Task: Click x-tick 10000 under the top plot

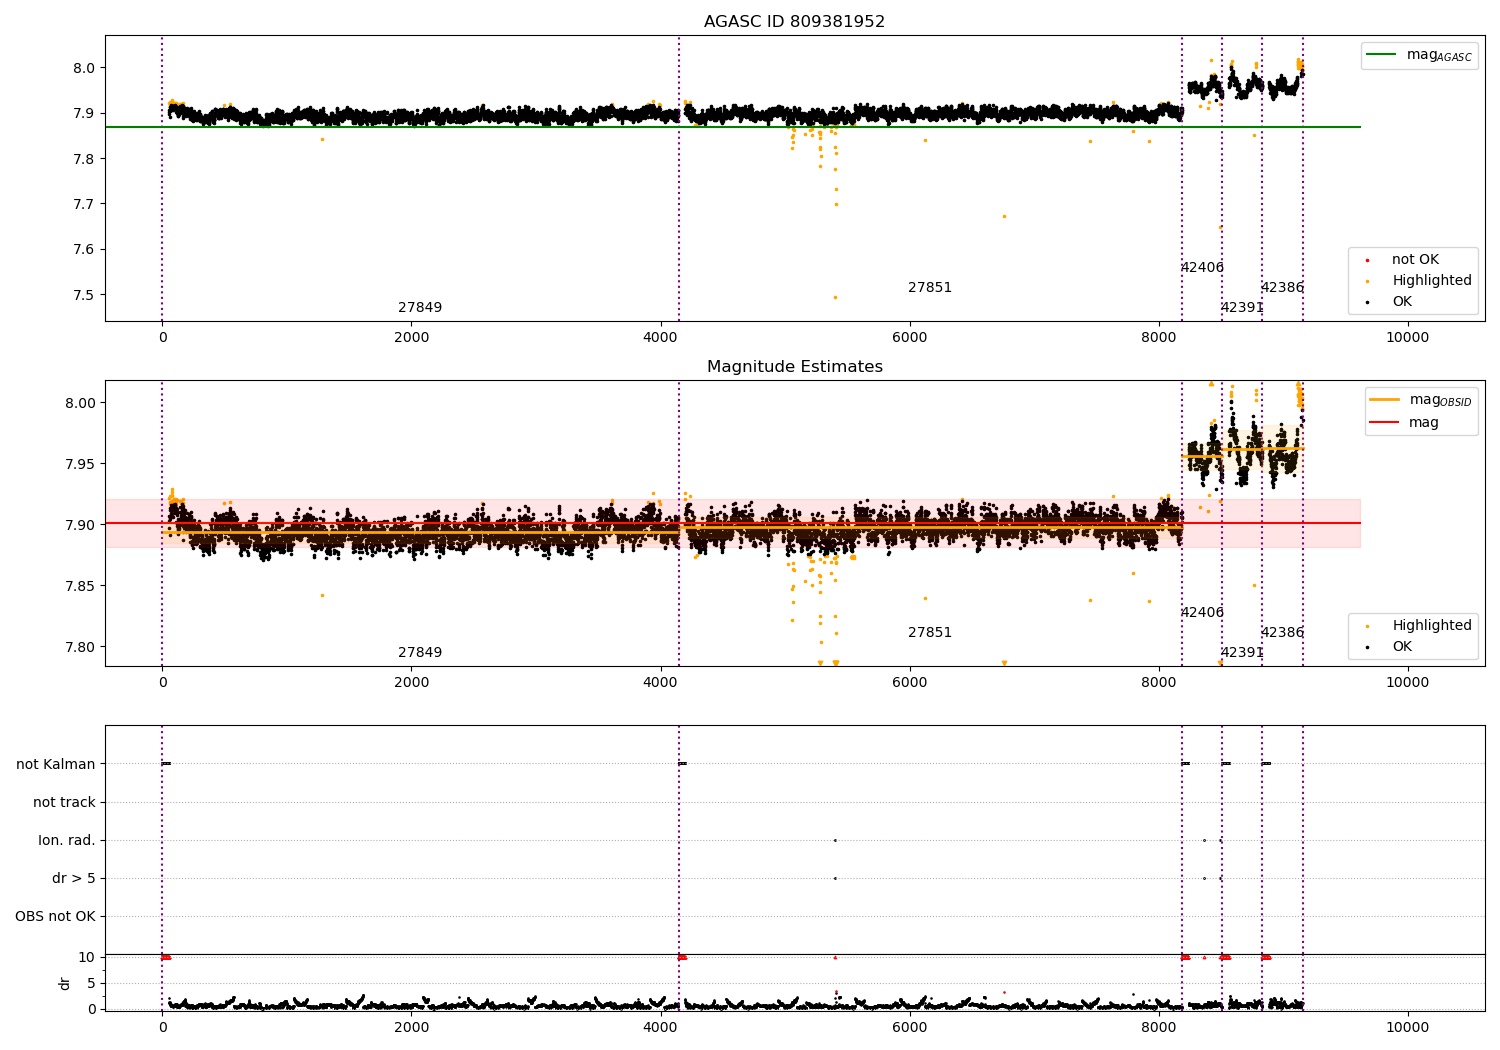Action: (1407, 338)
